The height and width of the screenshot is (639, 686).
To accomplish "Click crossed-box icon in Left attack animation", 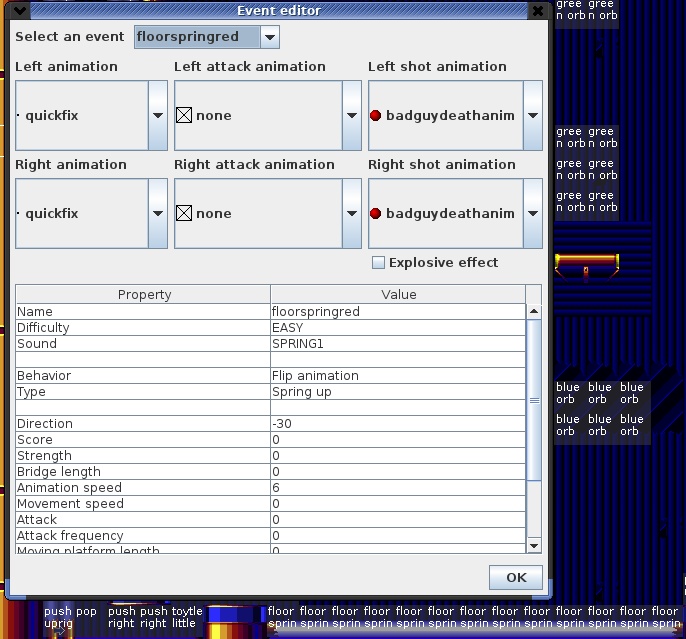I will [184, 115].
